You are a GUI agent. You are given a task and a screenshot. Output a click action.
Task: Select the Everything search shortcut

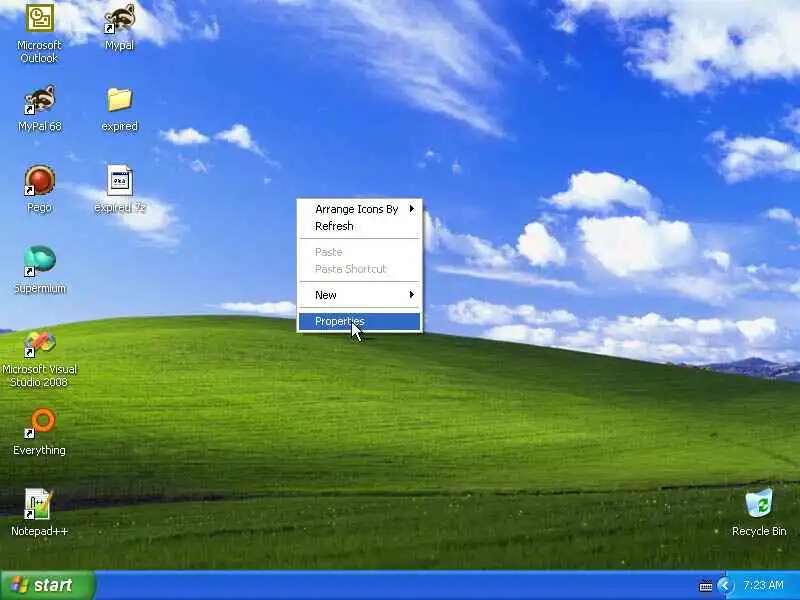point(40,432)
